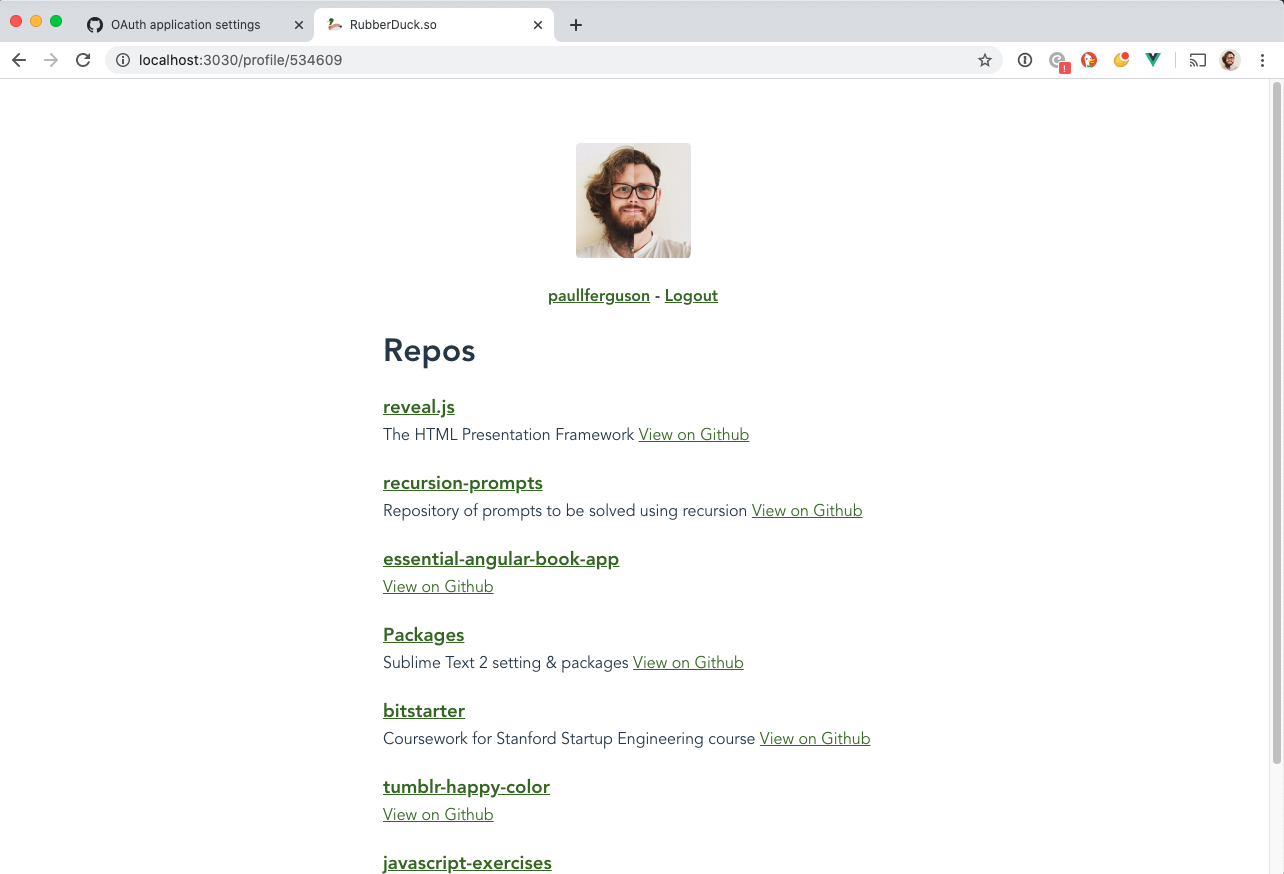Click the profile photo thumbnail
The height and width of the screenshot is (874, 1284).
pyautogui.click(x=633, y=200)
